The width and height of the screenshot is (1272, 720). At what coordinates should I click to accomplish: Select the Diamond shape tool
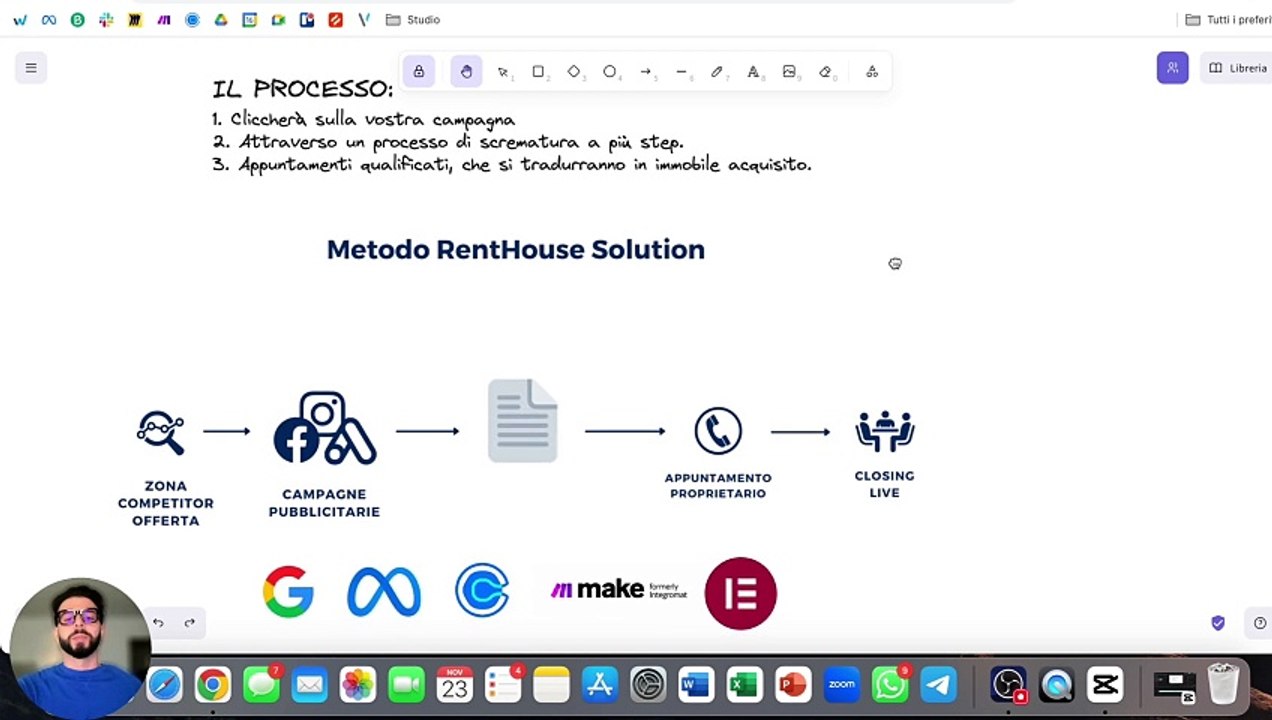(574, 72)
